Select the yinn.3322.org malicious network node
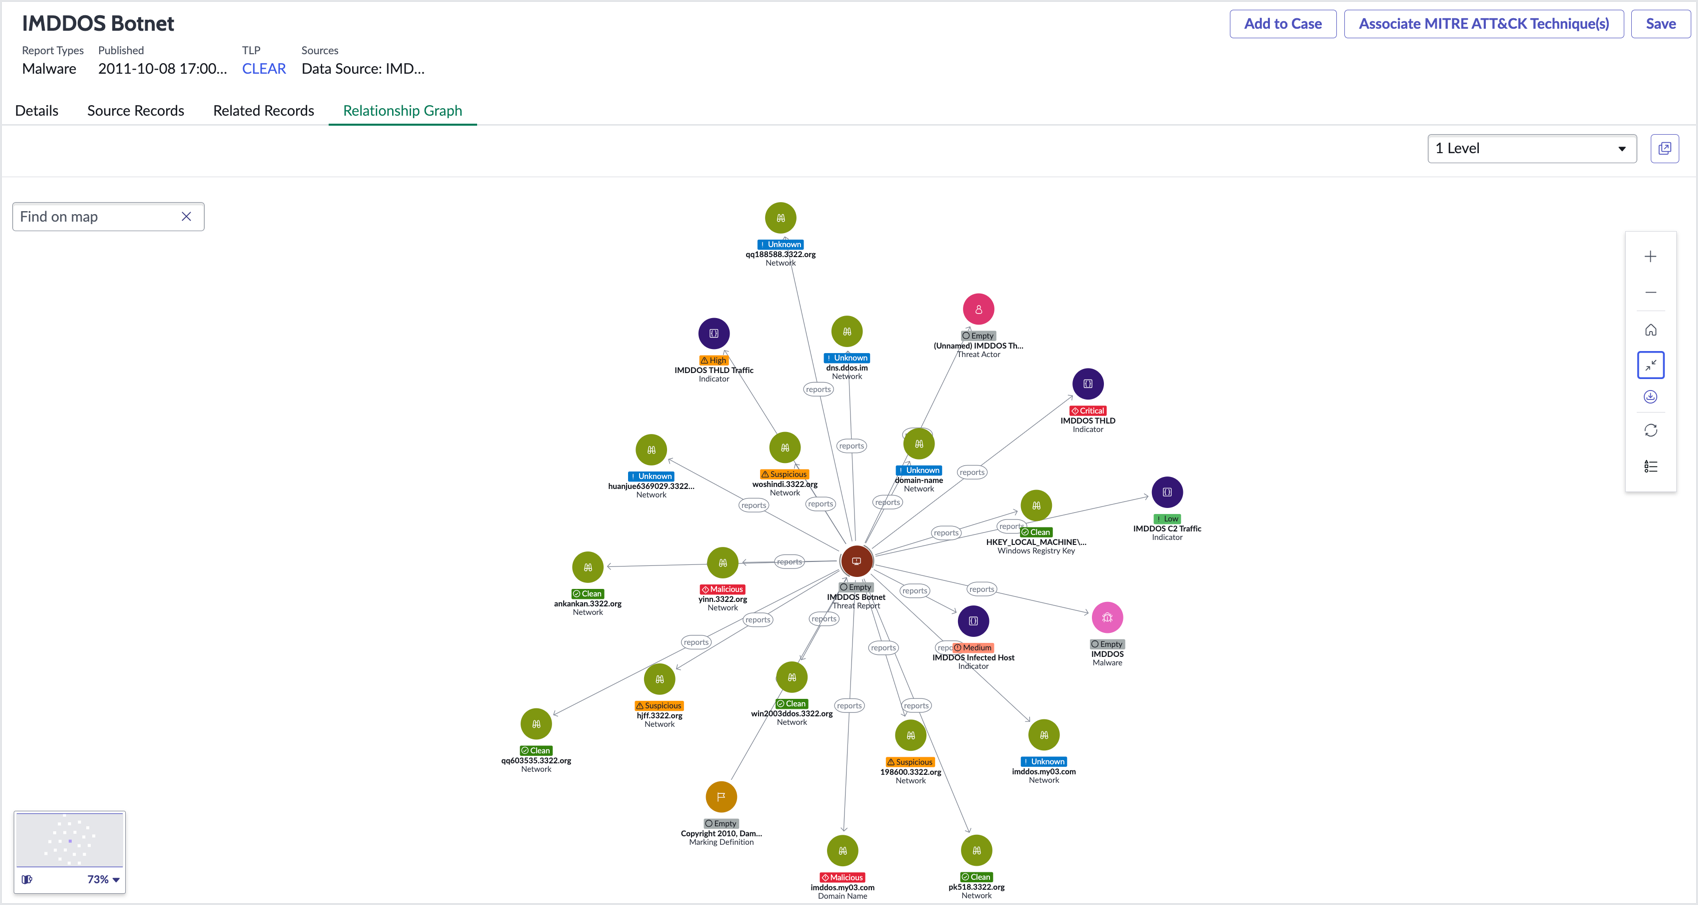The image size is (1698, 905). 723,563
